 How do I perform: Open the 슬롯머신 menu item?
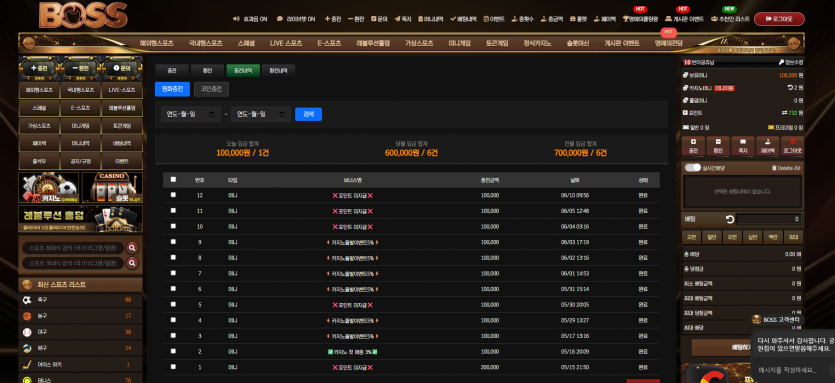pyautogui.click(x=578, y=43)
